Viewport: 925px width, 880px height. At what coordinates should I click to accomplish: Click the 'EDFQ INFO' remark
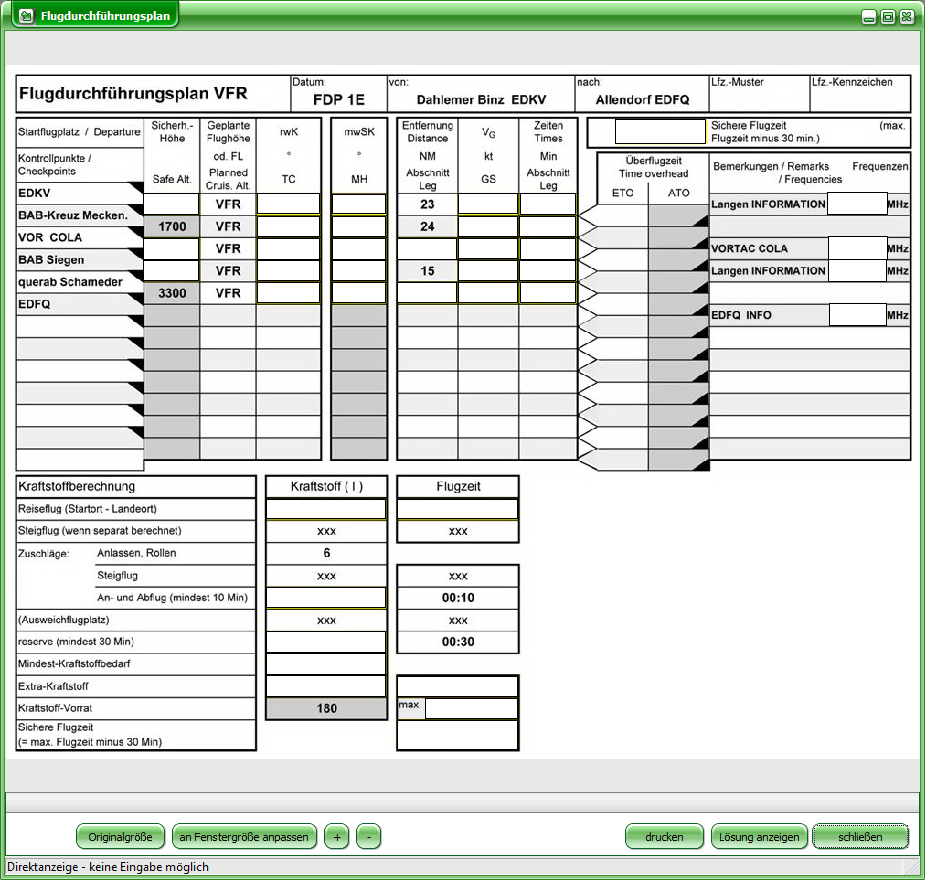(x=741, y=315)
